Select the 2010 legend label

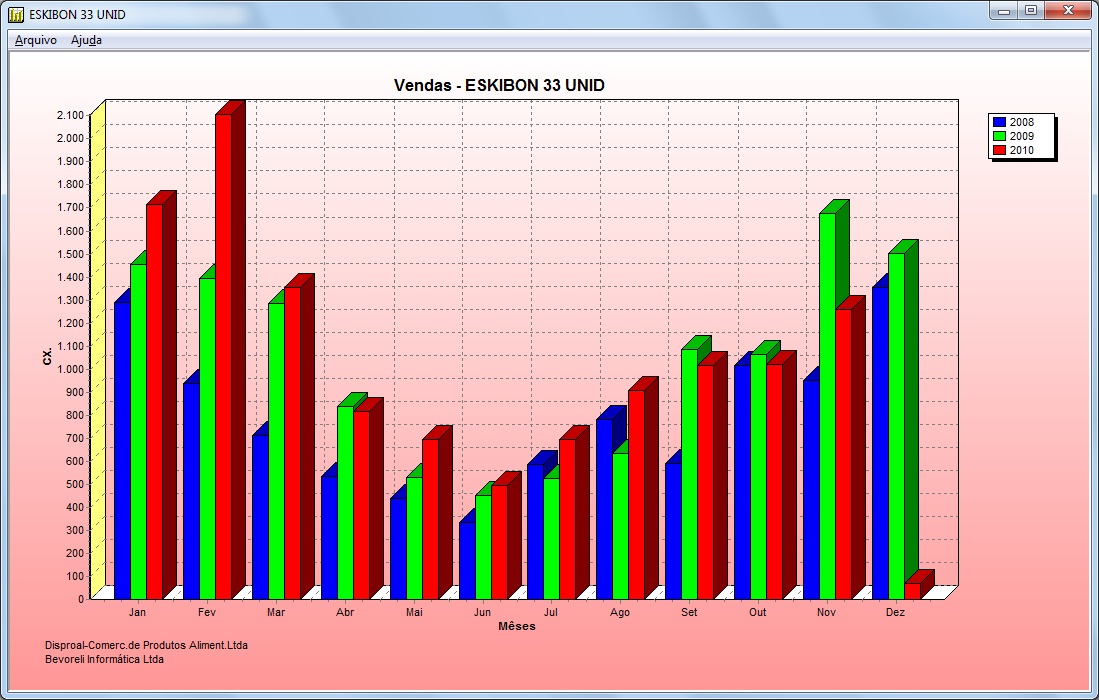click(x=1022, y=151)
